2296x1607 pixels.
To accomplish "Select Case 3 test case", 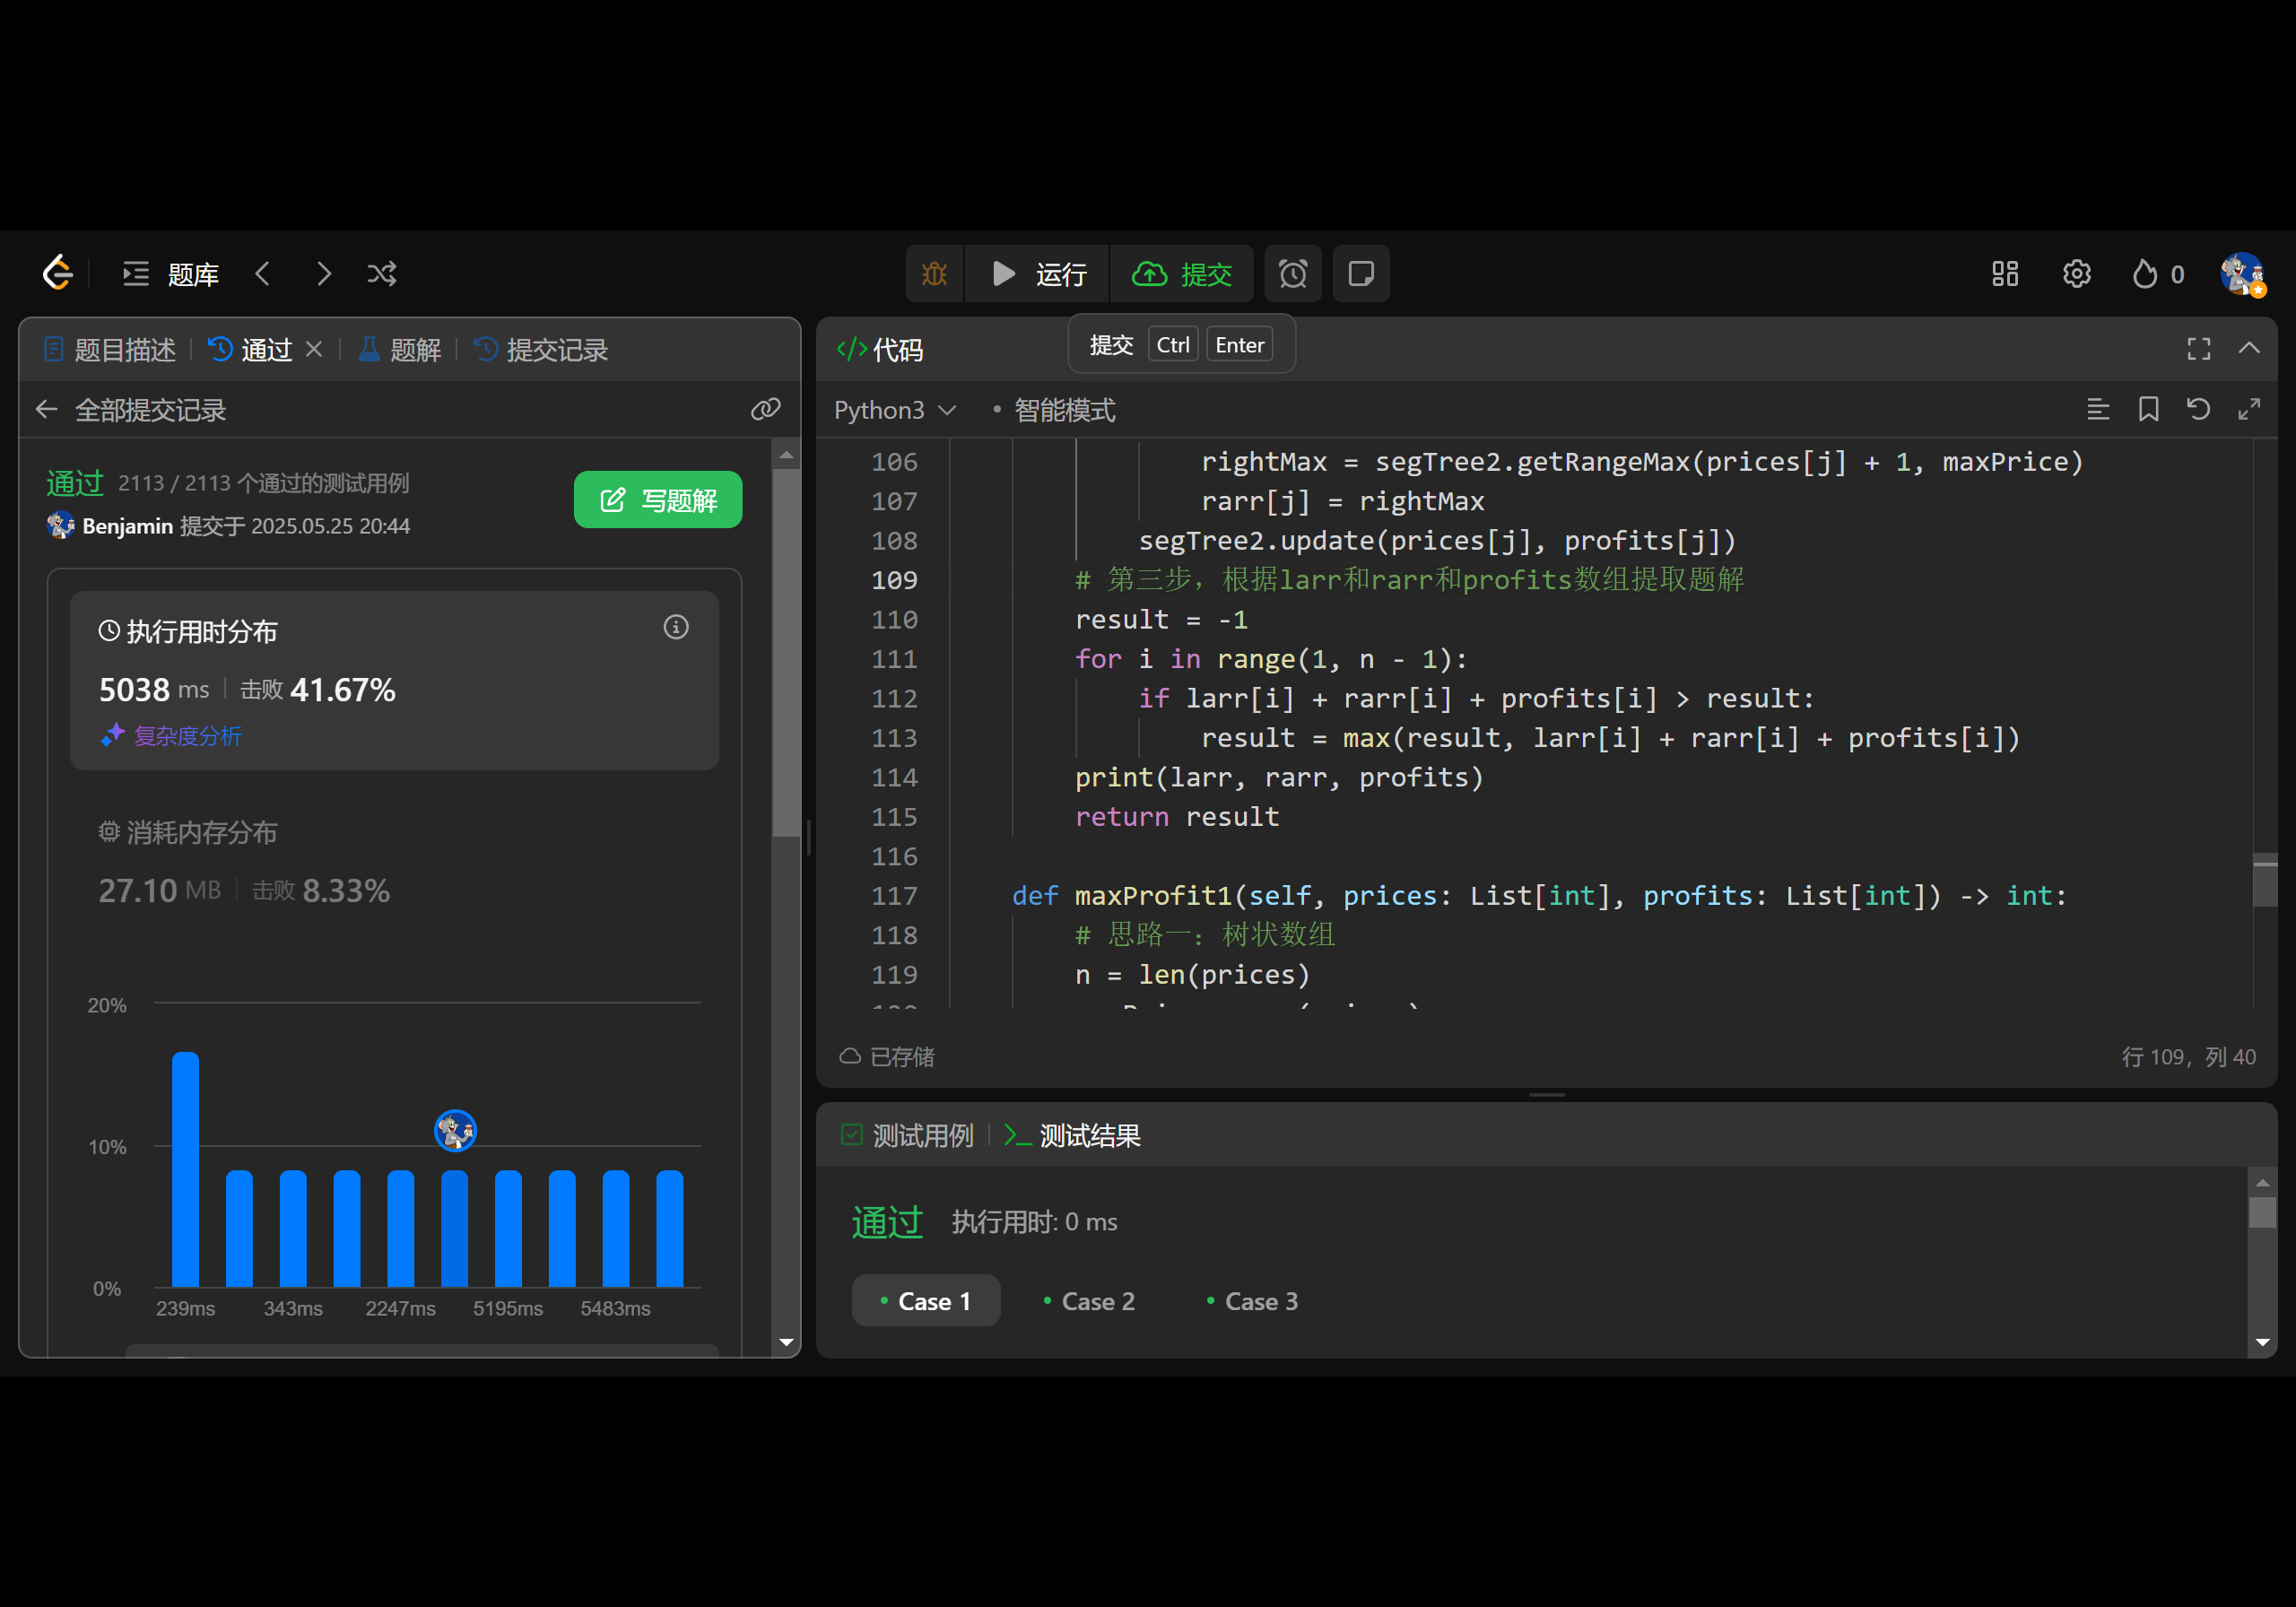I will (1251, 1301).
